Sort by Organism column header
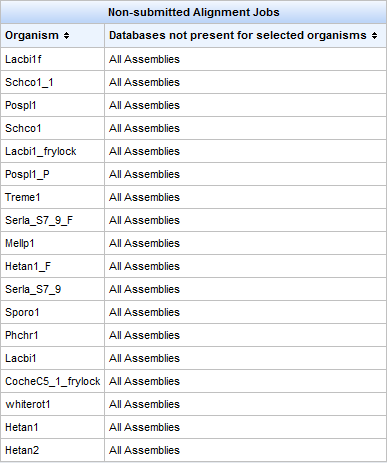 (32, 35)
